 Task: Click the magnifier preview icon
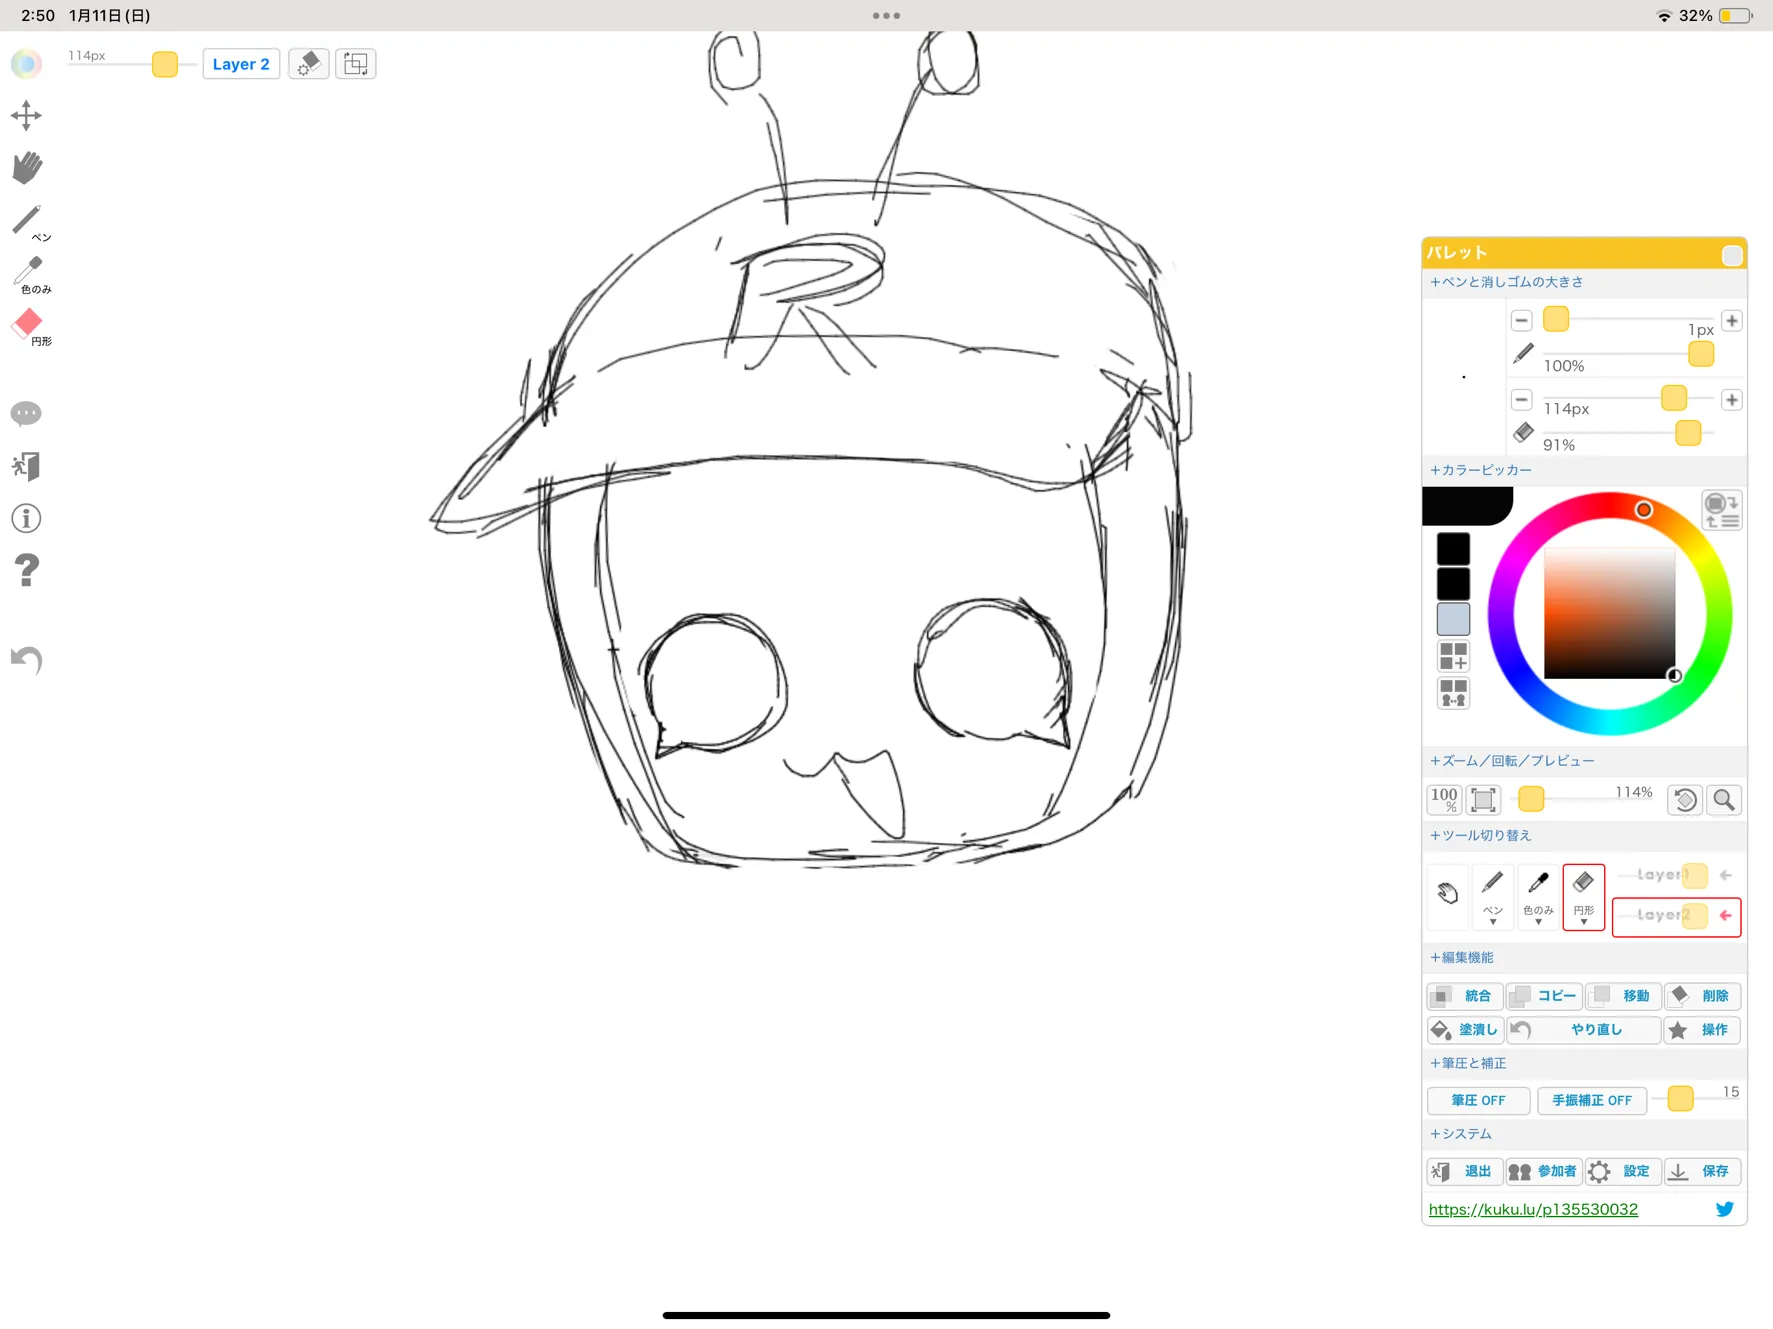(x=1724, y=800)
